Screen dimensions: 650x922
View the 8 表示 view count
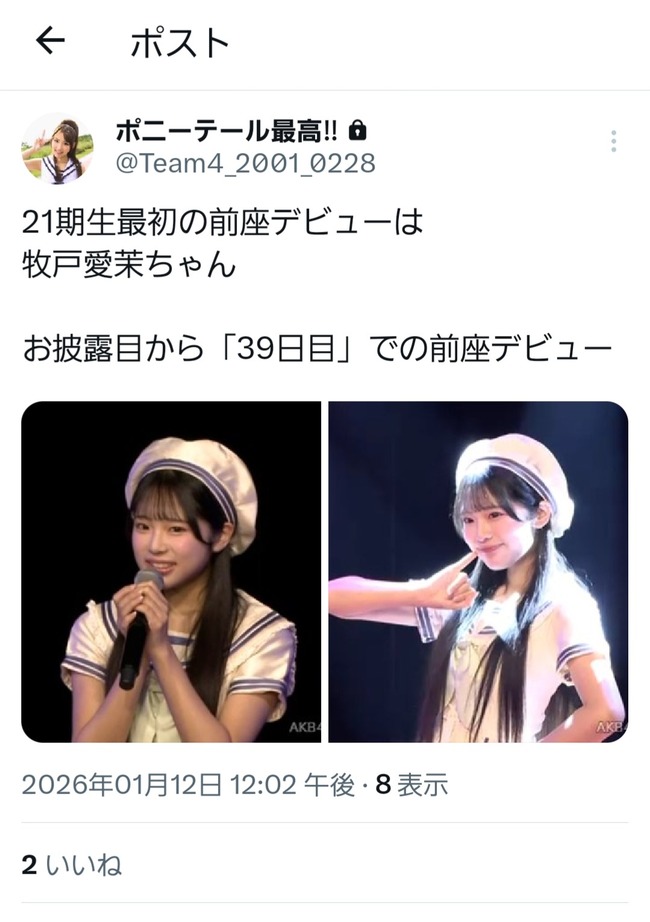(x=412, y=784)
